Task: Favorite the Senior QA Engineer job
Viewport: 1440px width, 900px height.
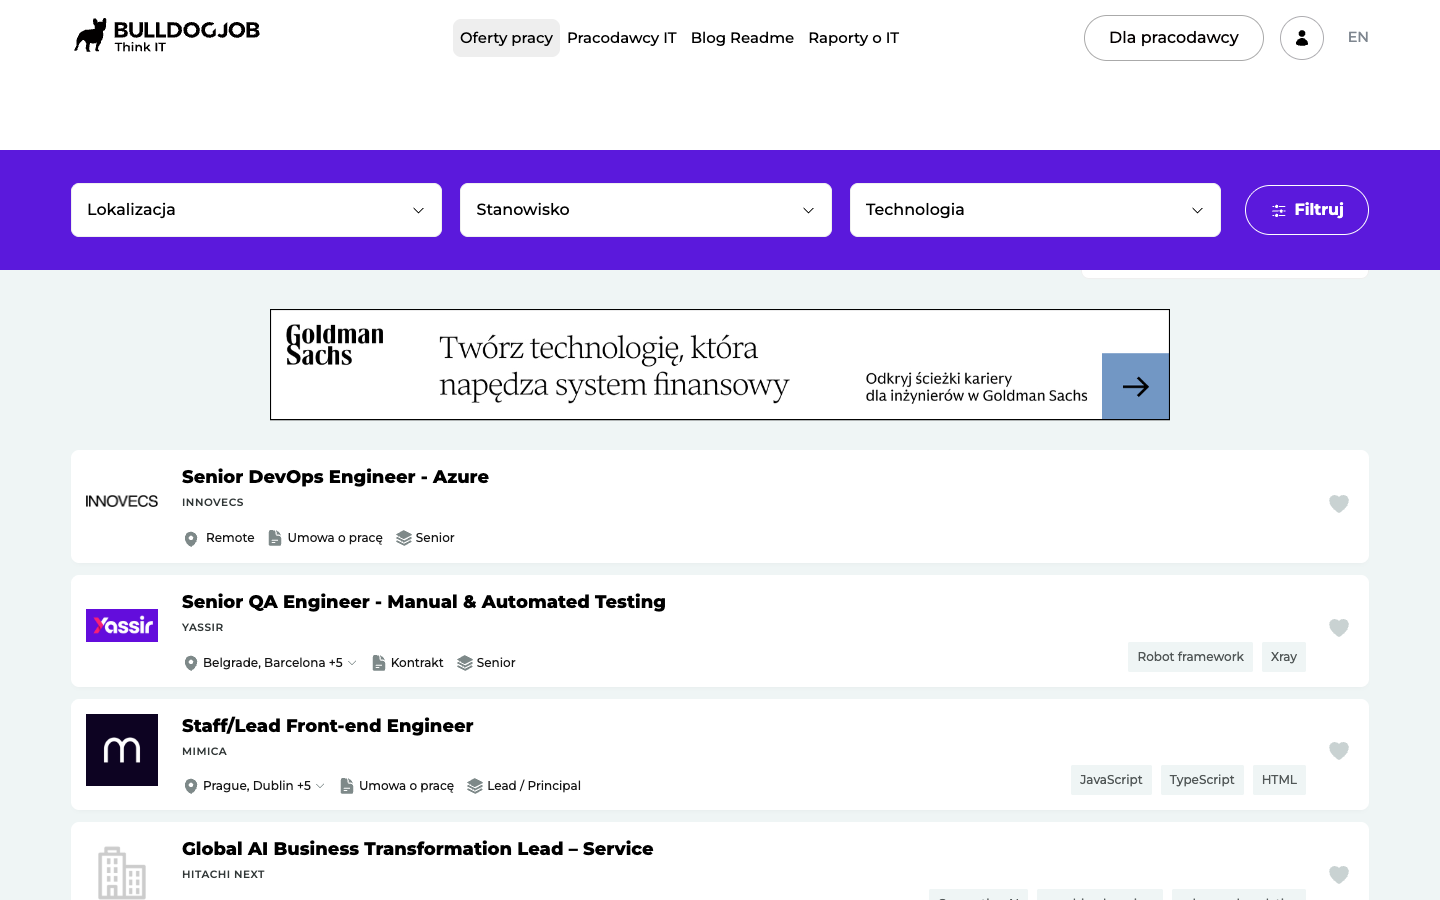Action: (x=1339, y=628)
